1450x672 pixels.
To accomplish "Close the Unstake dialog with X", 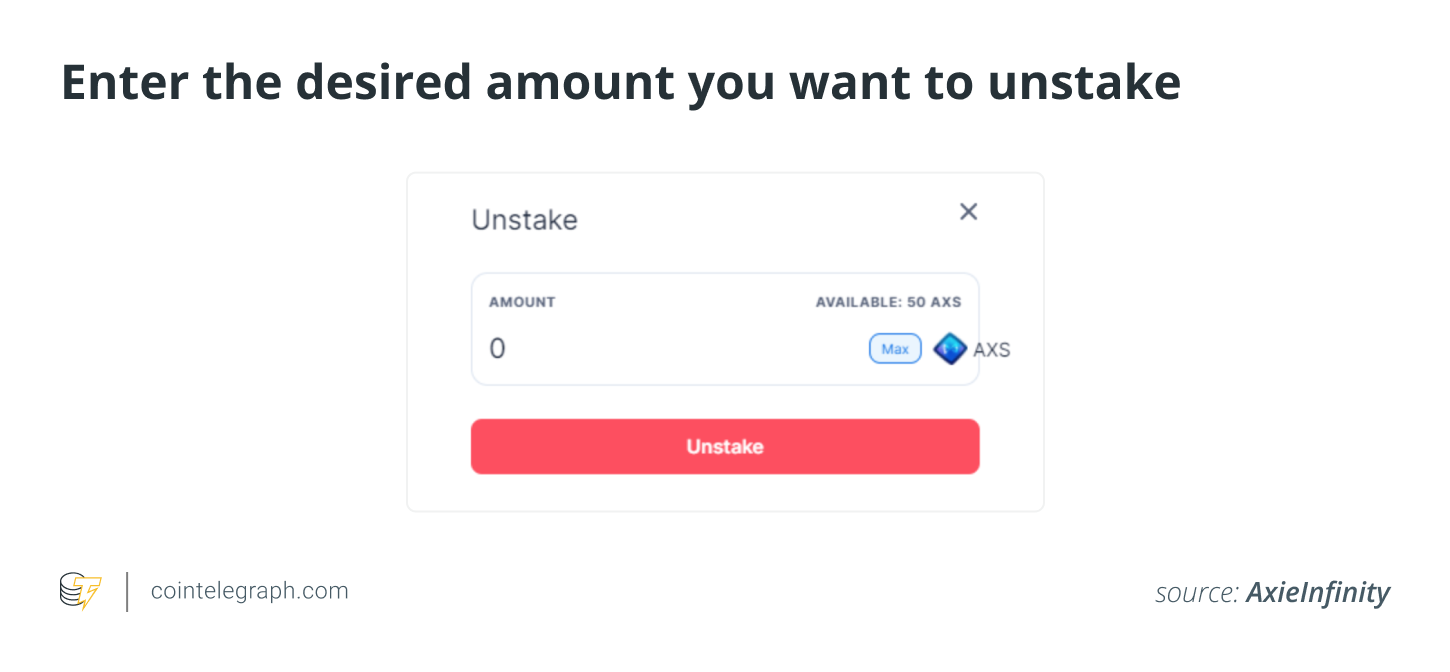I will tap(968, 212).
